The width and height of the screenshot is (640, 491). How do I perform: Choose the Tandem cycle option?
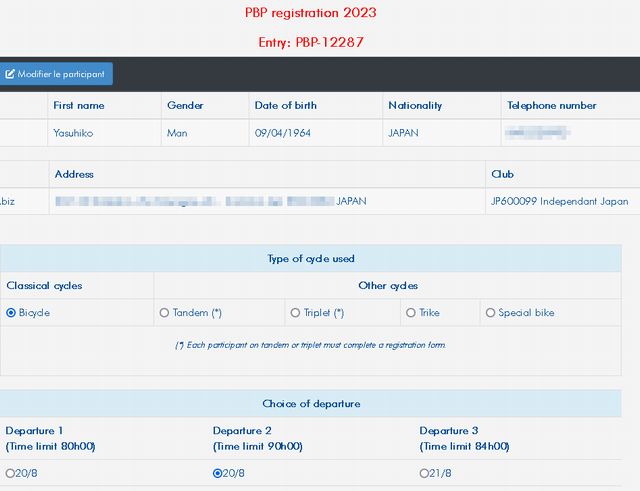164,313
